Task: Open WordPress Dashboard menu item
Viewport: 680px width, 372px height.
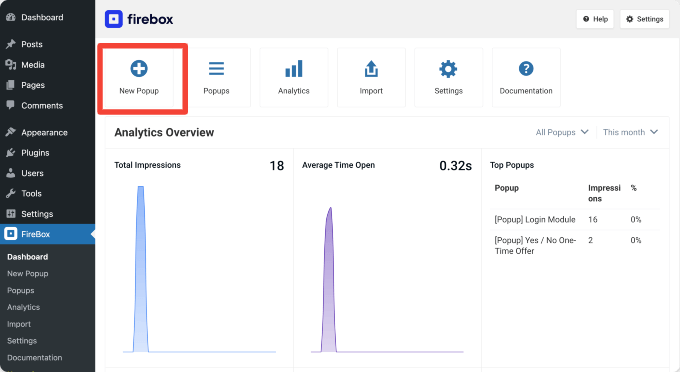Action: pyautogui.click(x=48, y=17)
